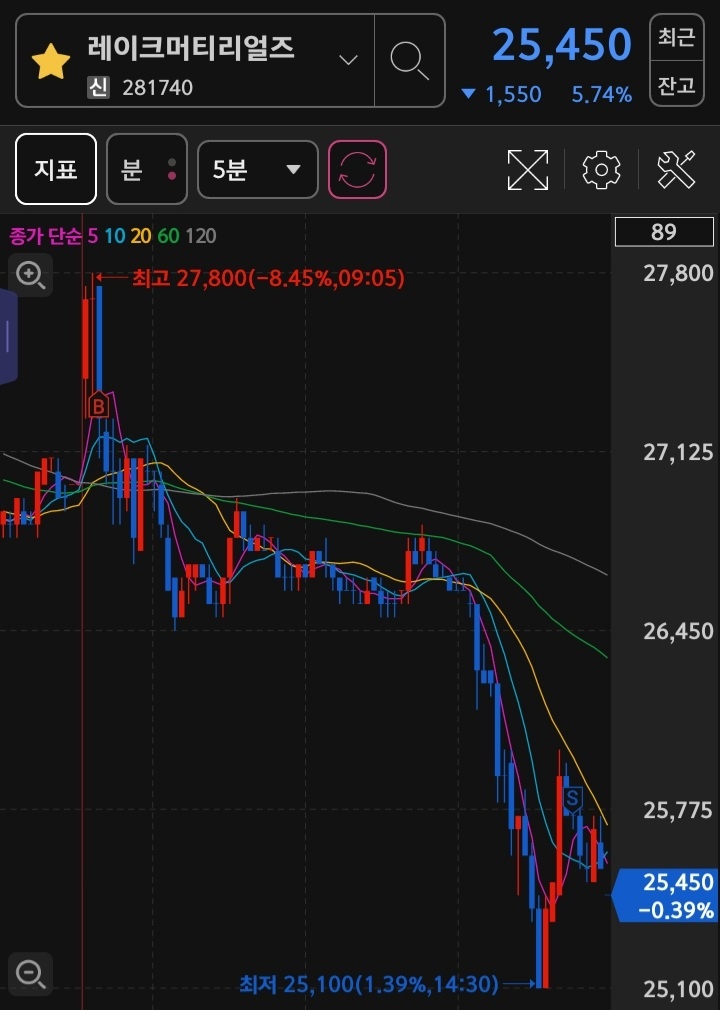Screen dimensions: 720x1010
Task: Toggle the yellow favorite star
Action: point(51,62)
